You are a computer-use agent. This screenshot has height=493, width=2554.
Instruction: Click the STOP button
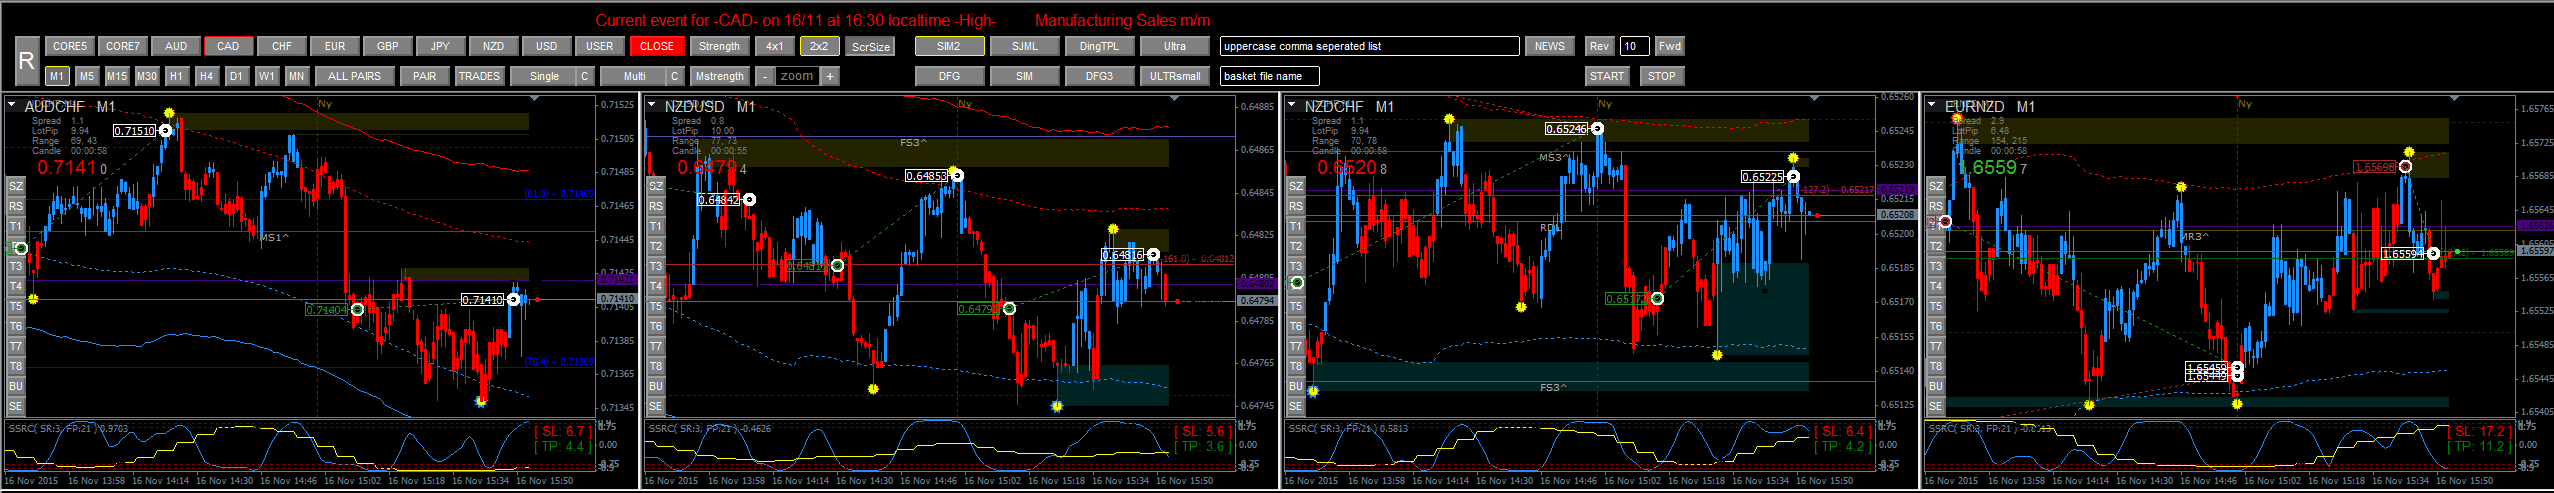(x=1662, y=76)
